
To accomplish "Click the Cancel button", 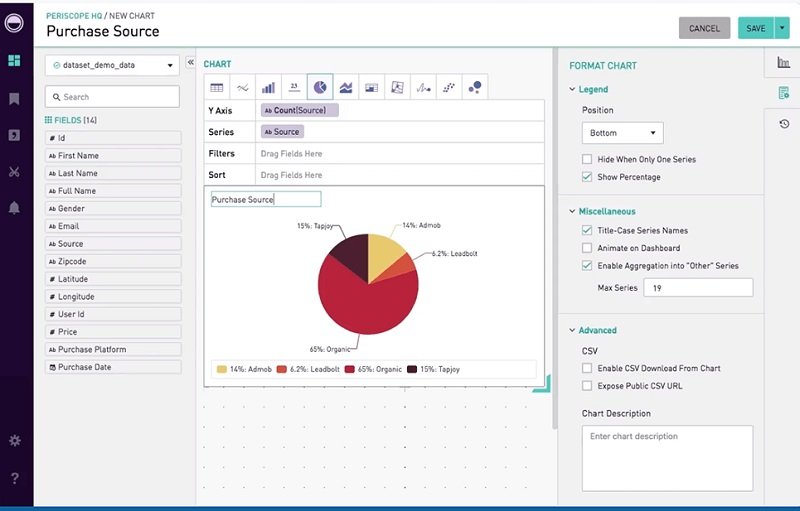I will click(704, 28).
